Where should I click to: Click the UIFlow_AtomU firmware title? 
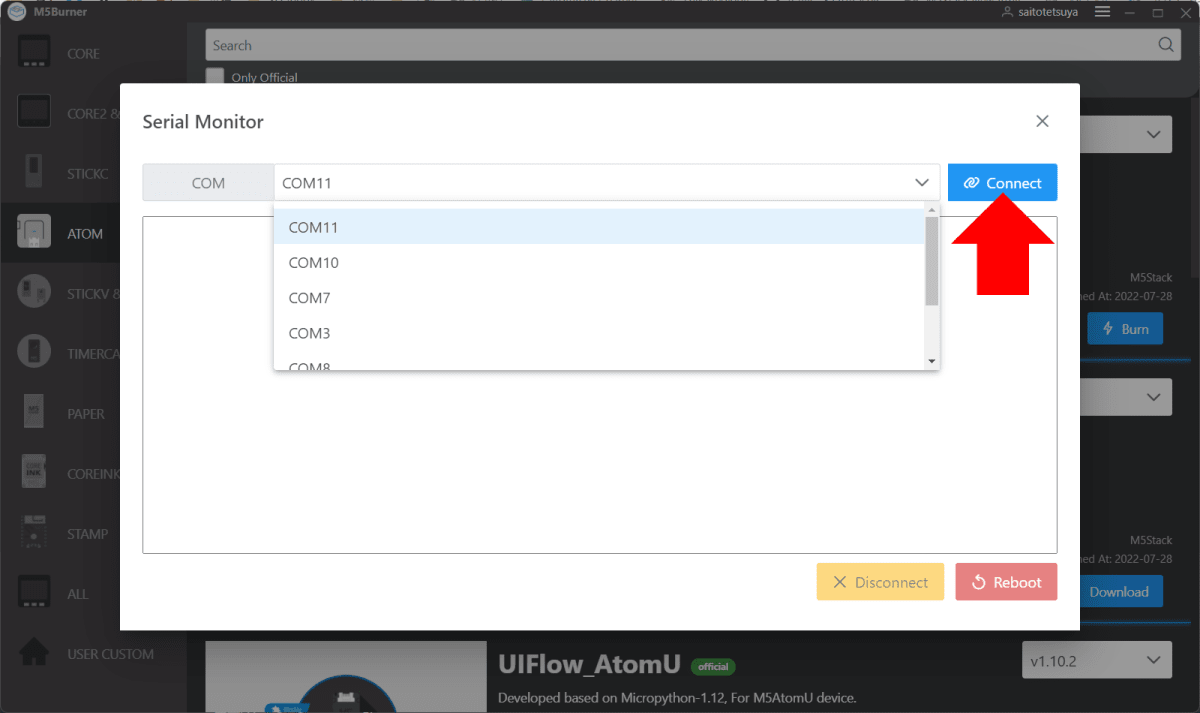pos(589,664)
